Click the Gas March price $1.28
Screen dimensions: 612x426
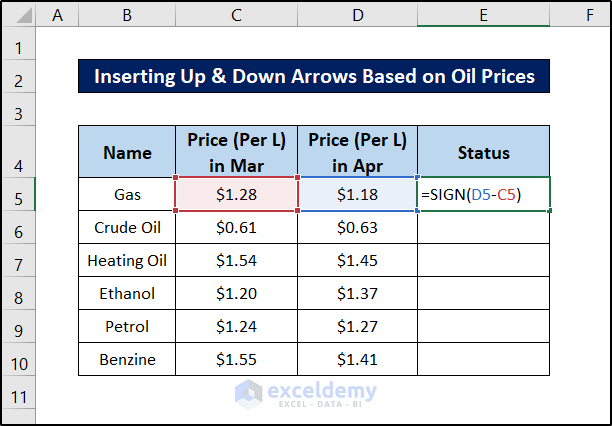click(x=236, y=194)
